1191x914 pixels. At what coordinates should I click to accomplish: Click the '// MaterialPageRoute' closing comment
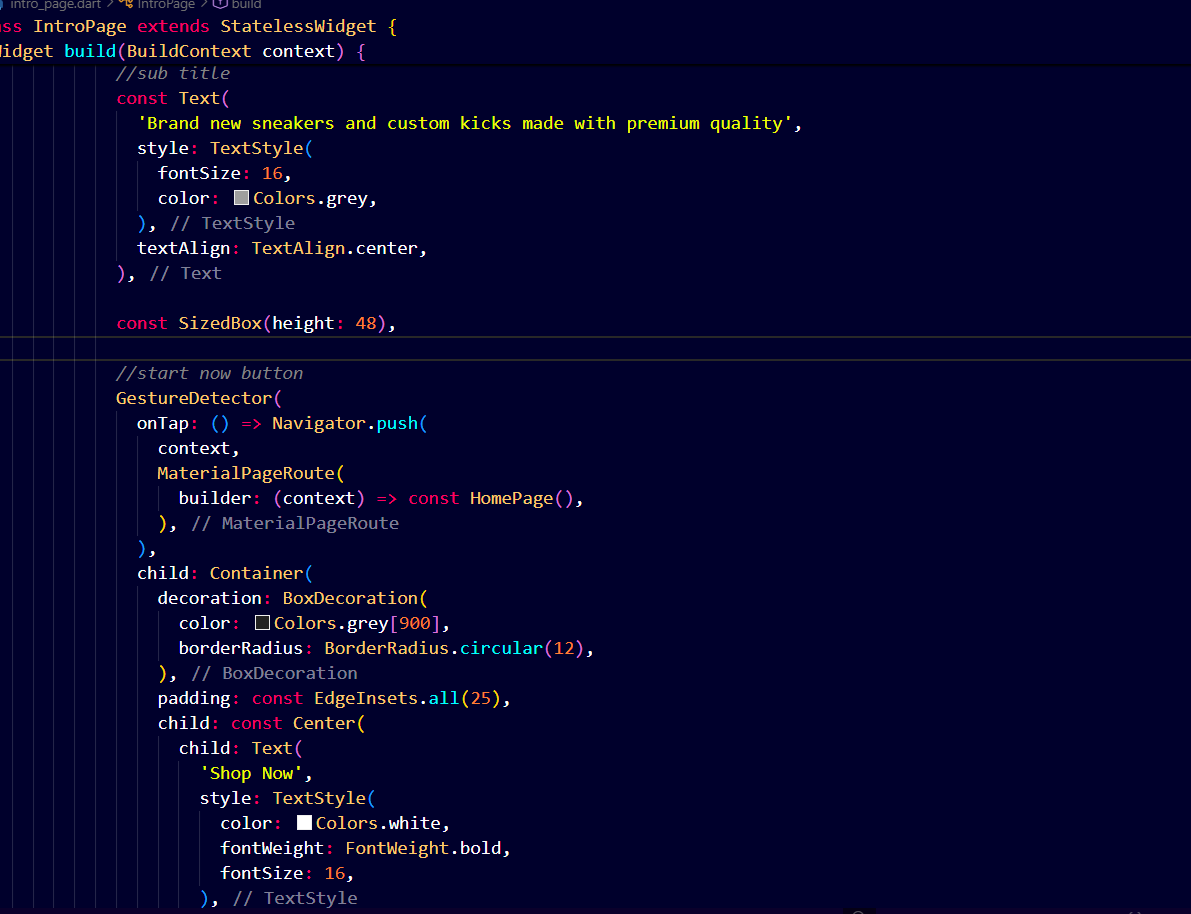(x=295, y=523)
